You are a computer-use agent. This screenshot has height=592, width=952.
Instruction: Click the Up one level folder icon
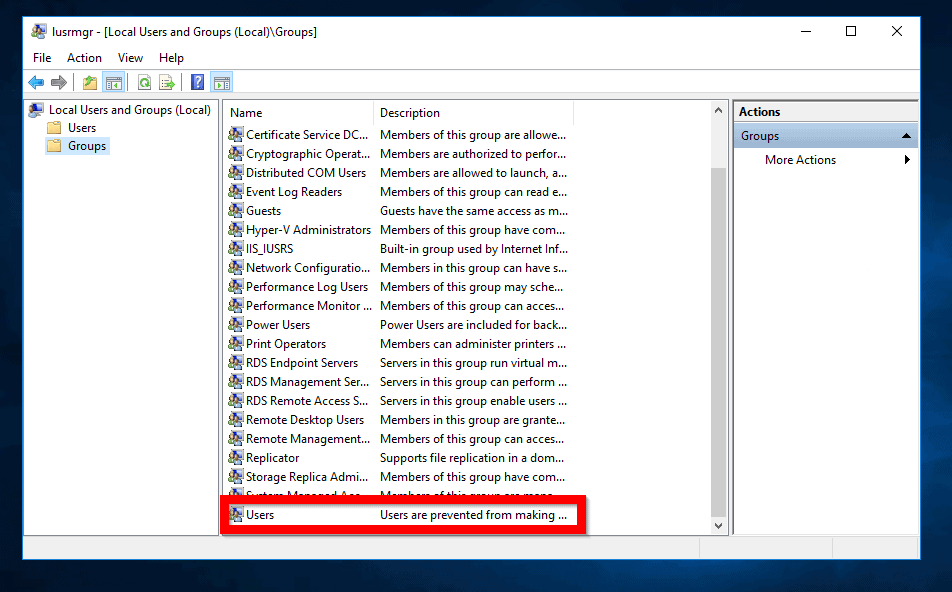click(x=90, y=83)
